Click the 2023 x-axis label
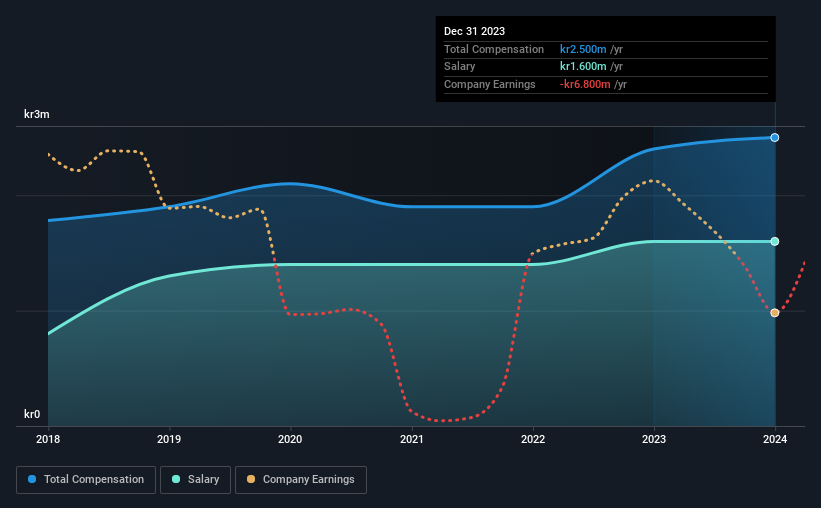 point(653,439)
